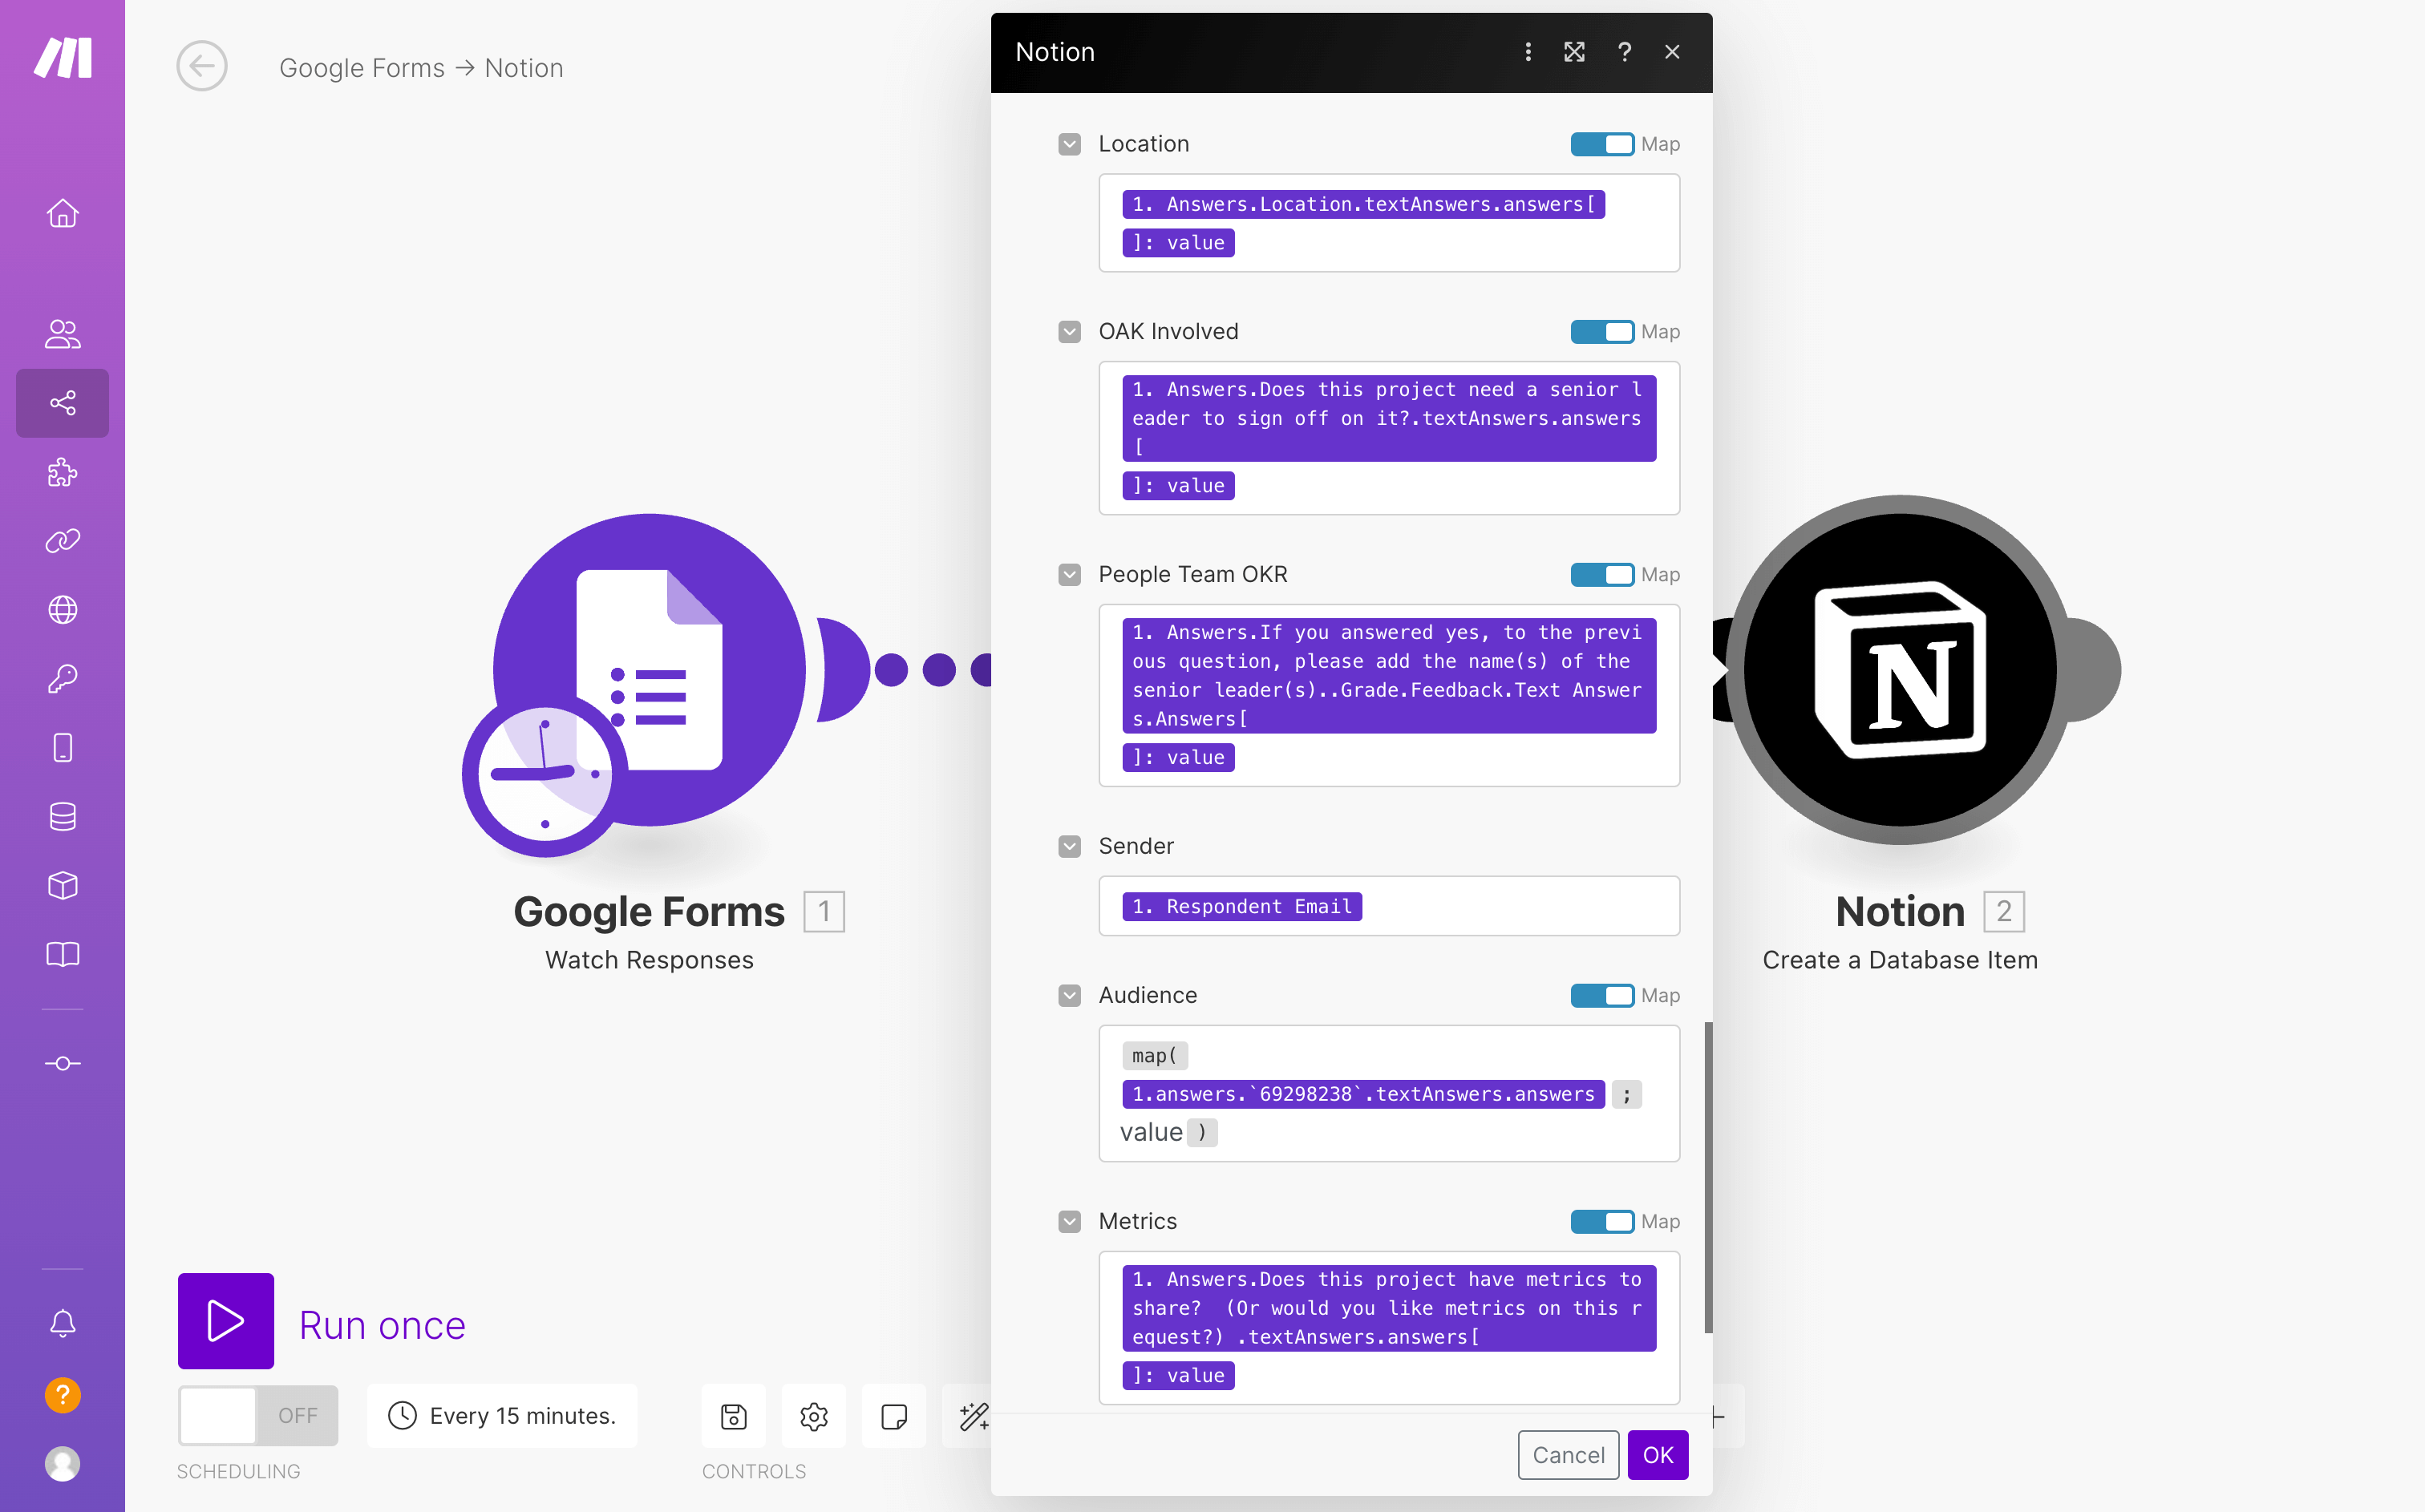Click into the Sender input field

pos(1389,906)
